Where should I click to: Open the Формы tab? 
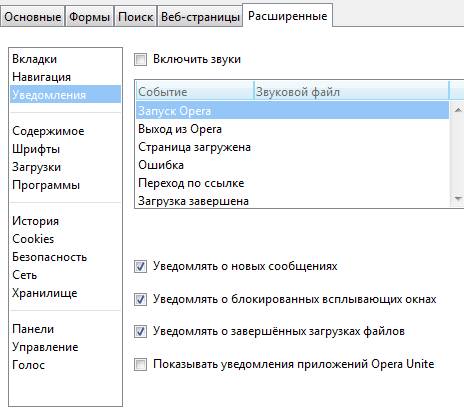(x=89, y=17)
